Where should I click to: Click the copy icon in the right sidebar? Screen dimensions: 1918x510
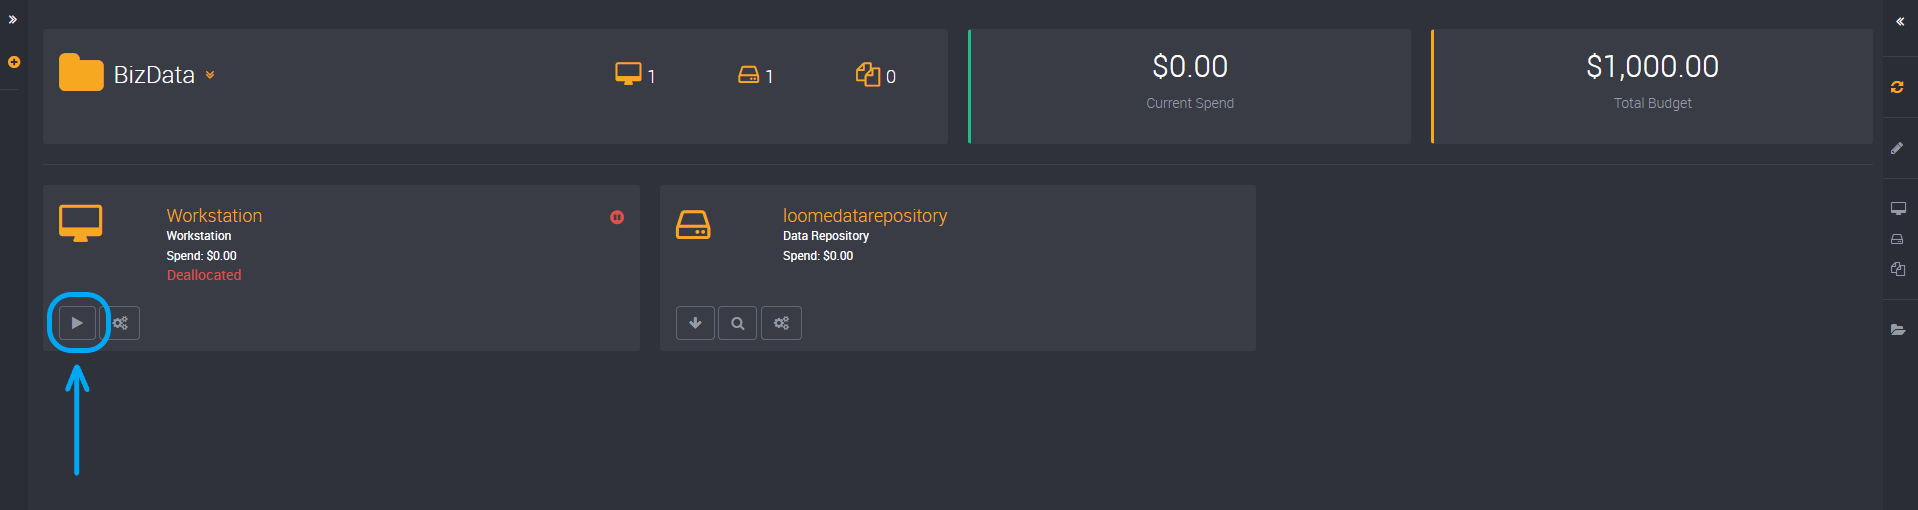coord(1898,269)
